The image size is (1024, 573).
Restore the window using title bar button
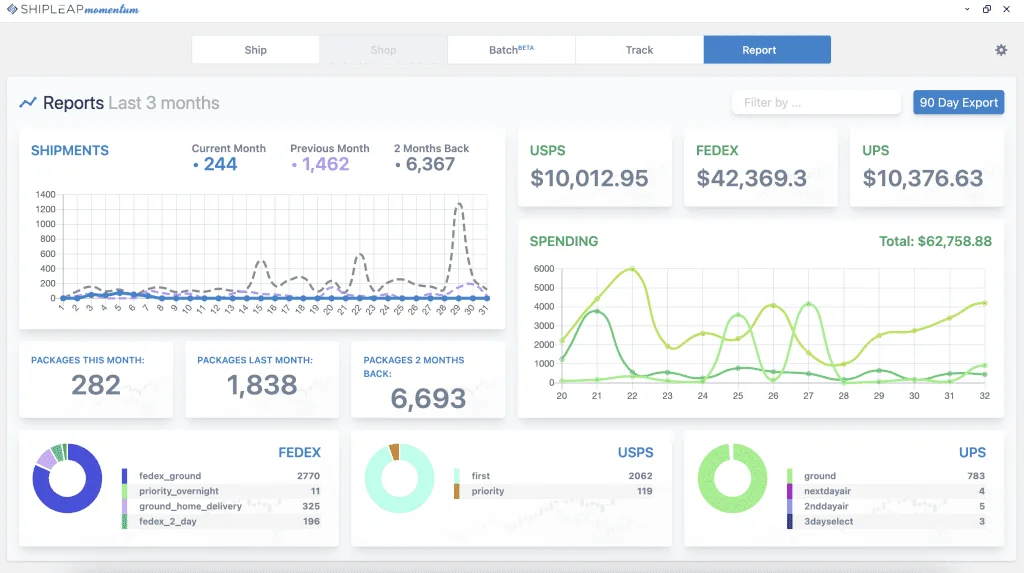[x=987, y=9]
